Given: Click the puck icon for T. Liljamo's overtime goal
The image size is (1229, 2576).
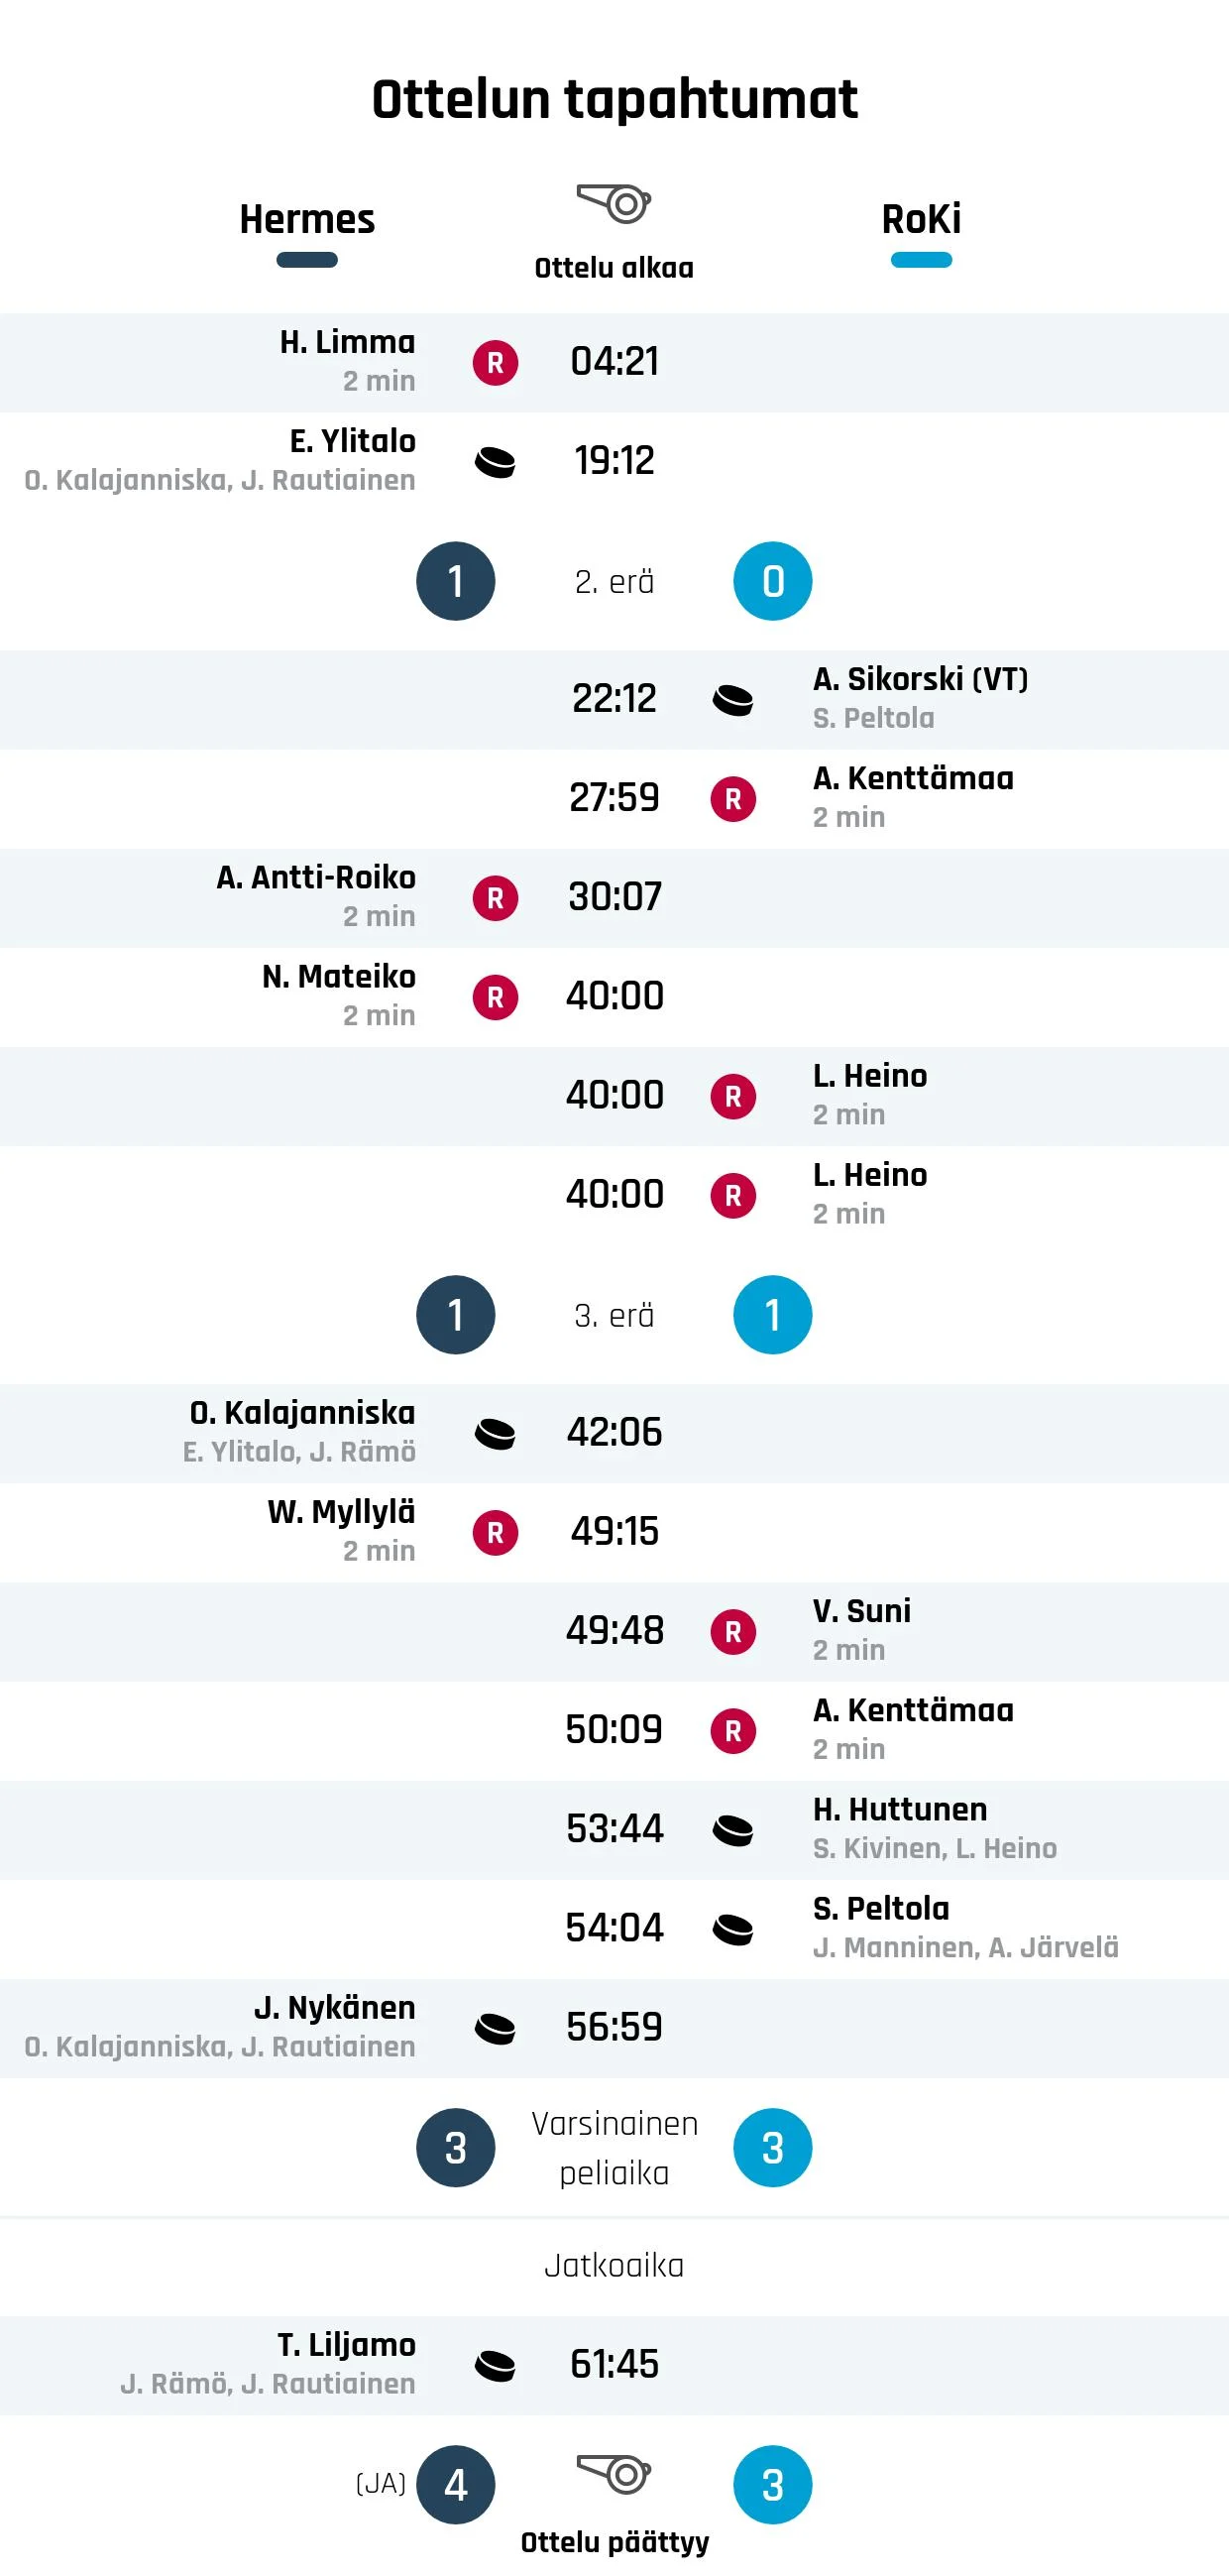Looking at the screenshot, I should pos(495,2366).
